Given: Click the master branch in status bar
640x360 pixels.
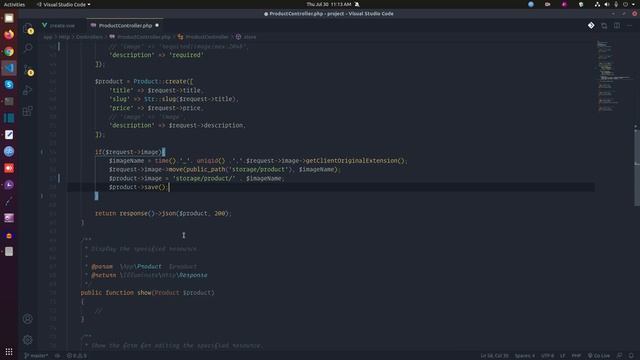Looking at the screenshot, I should [36, 356].
